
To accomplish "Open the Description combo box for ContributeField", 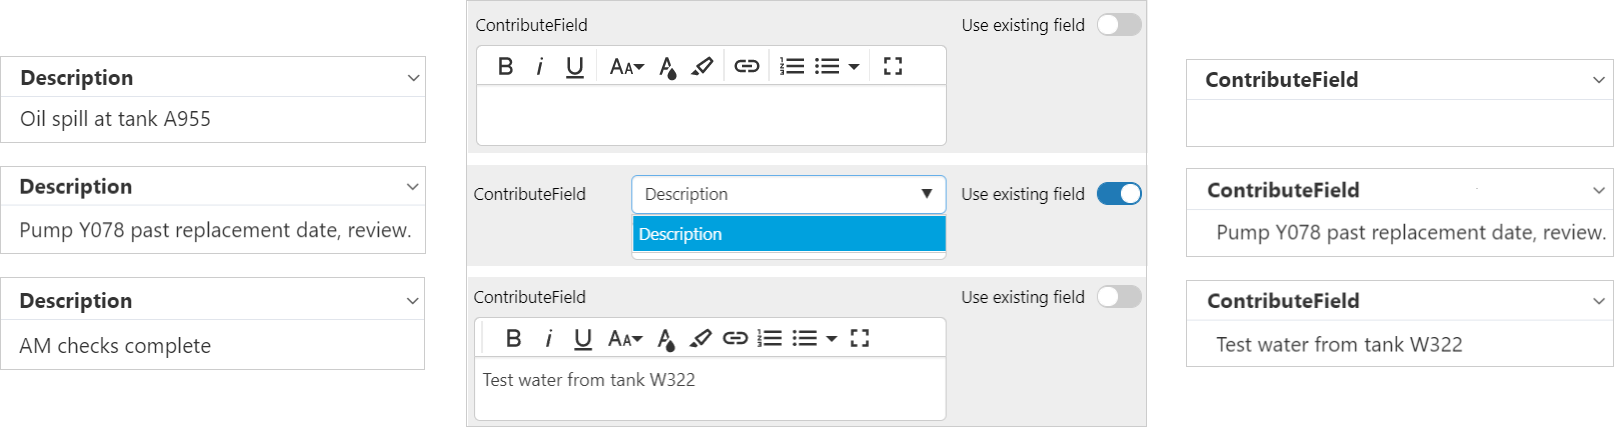I will coord(788,194).
